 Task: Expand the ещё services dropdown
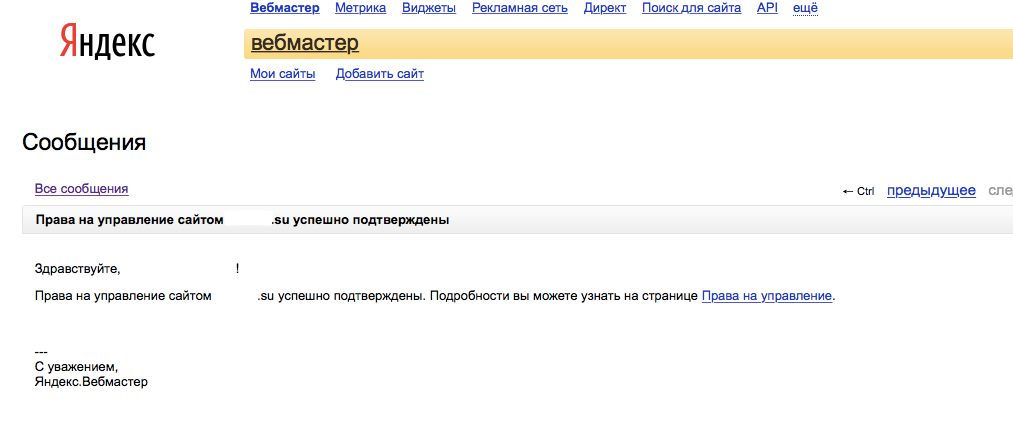[806, 8]
